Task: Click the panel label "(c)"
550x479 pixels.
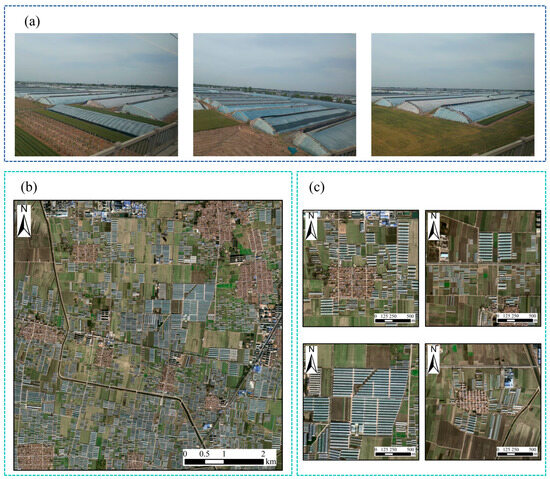Action: pyautogui.click(x=317, y=187)
